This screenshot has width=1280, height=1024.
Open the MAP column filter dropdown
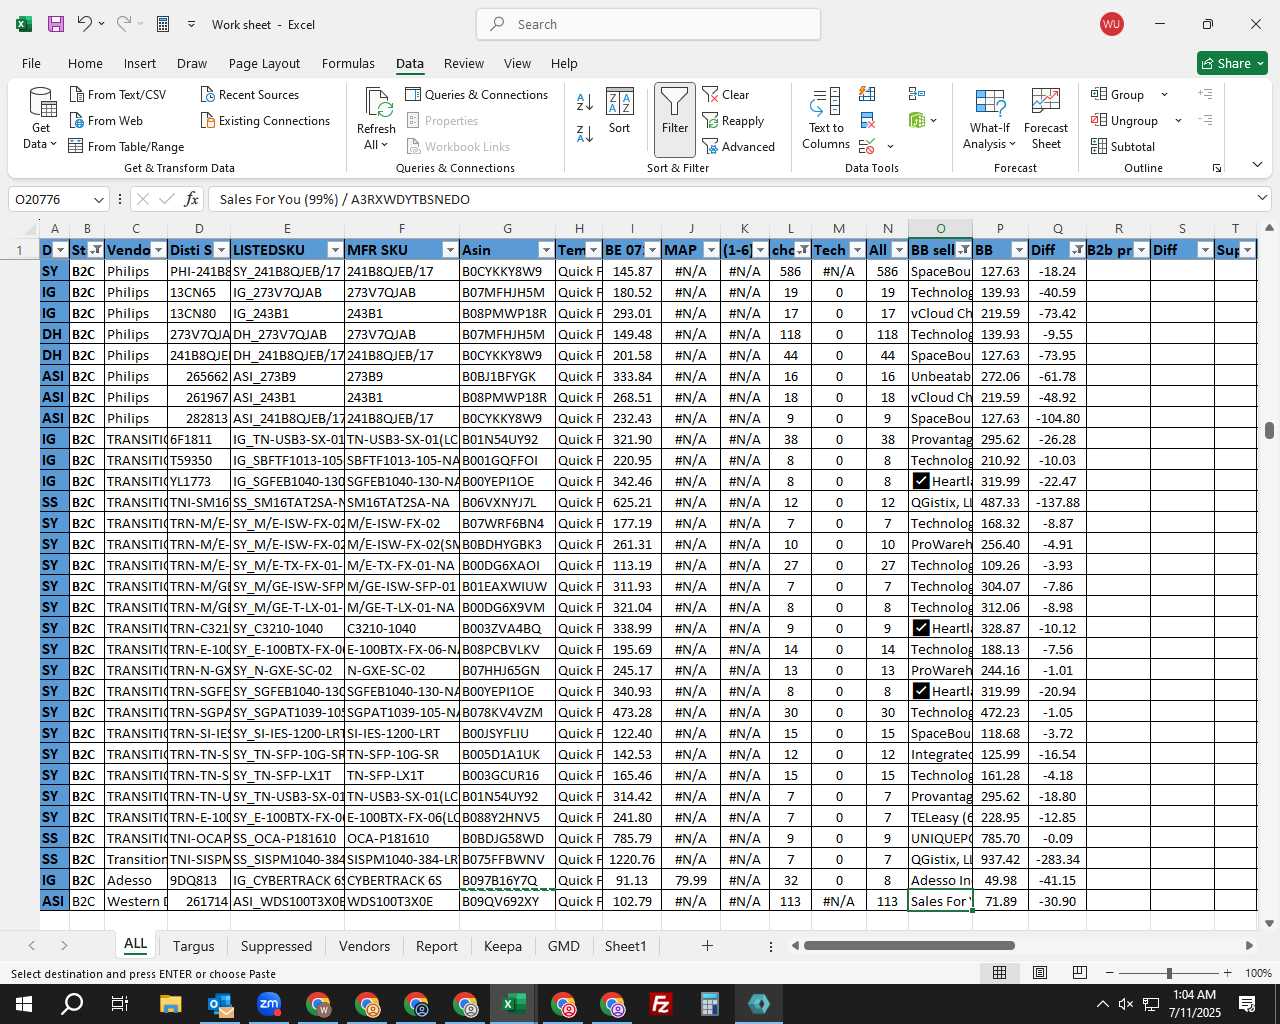(x=711, y=250)
